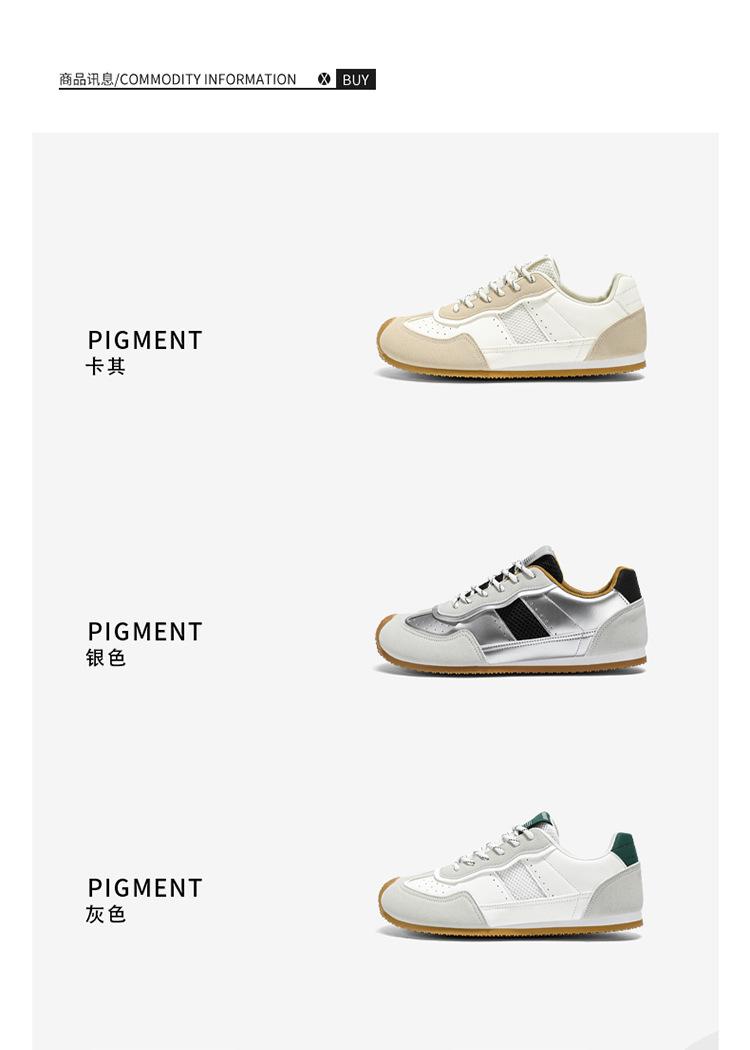
Task: Click the gum sole of the gray sneaker
Action: point(510,927)
